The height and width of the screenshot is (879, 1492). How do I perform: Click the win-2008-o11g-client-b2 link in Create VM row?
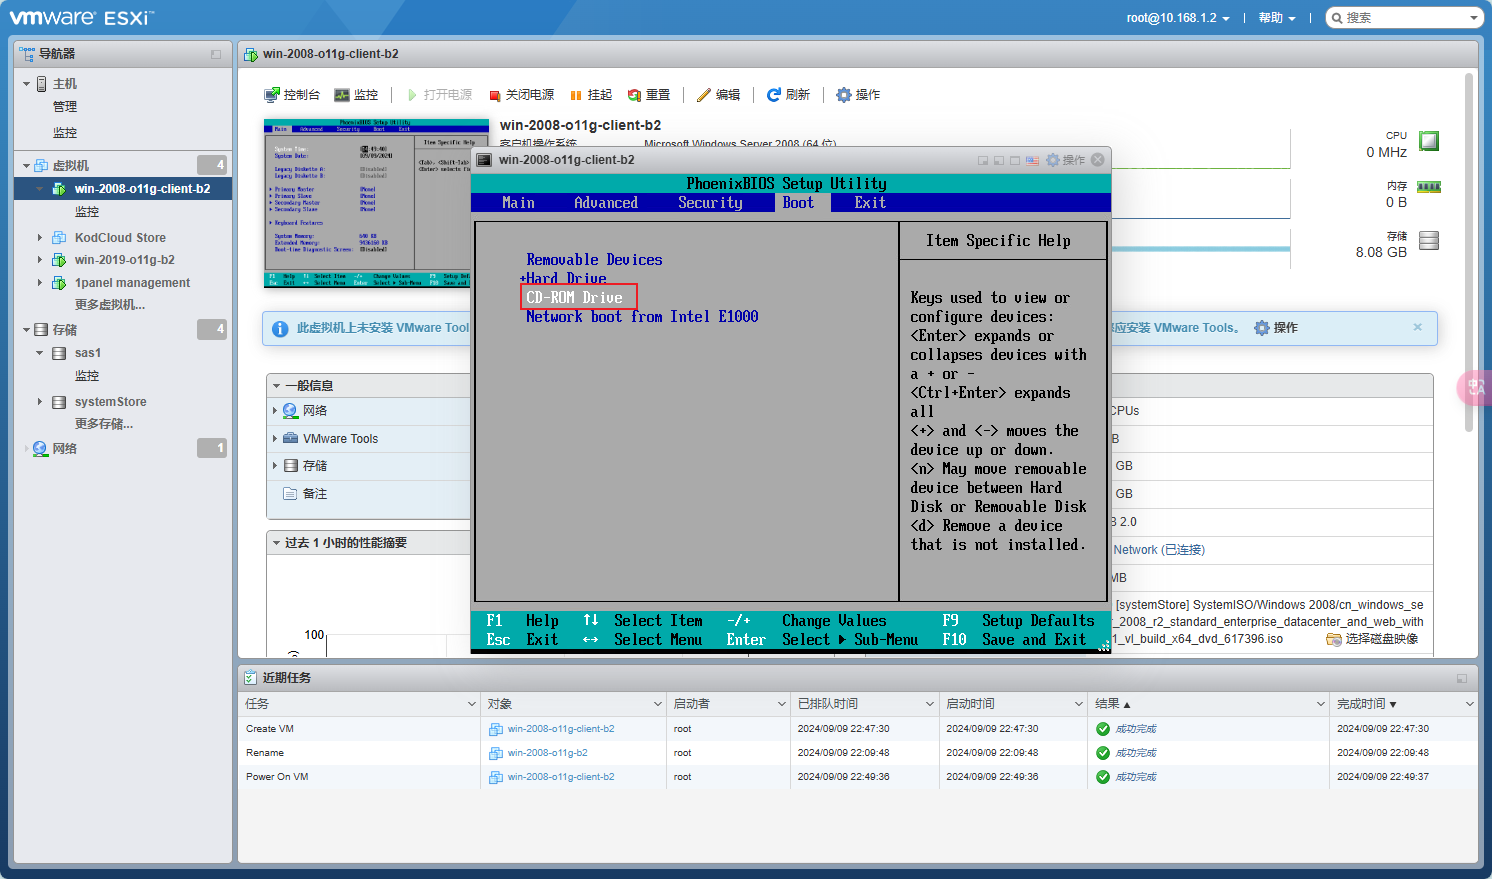pos(561,729)
